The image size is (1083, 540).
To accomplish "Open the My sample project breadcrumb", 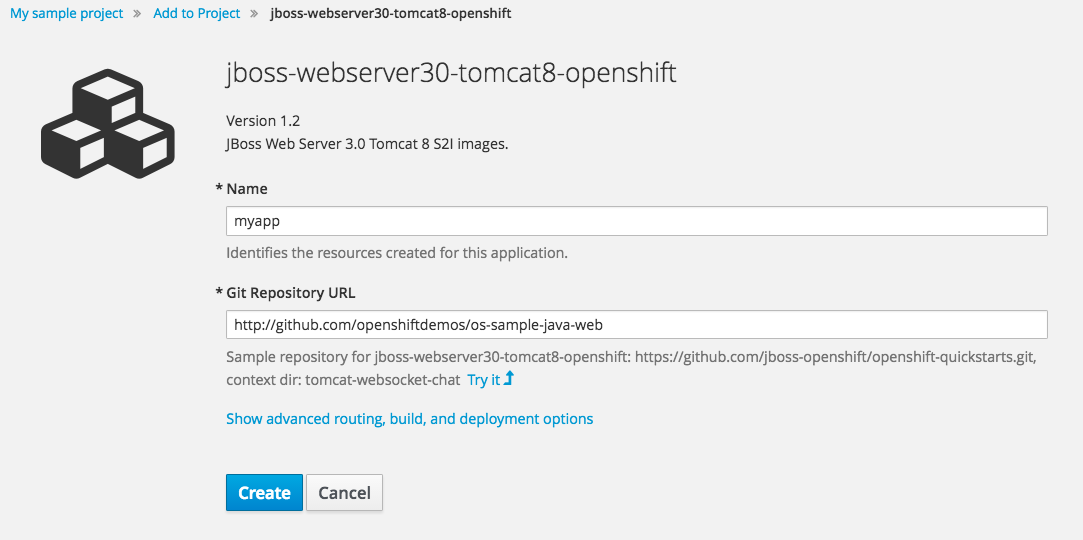I will [67, 14].
